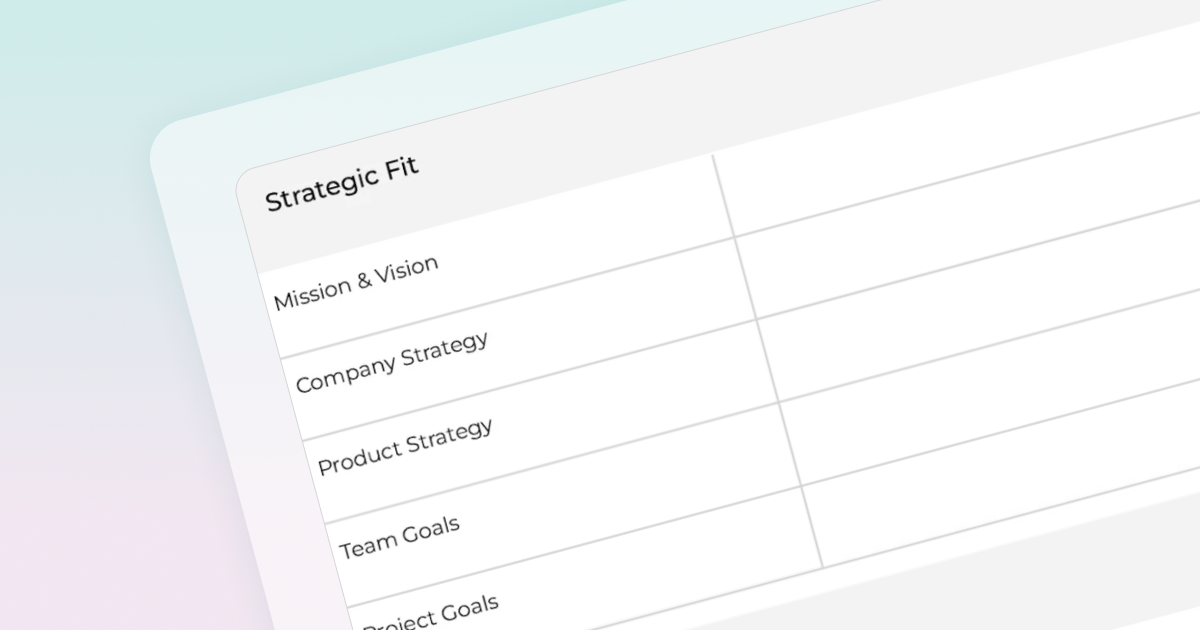Viewport: 1200px width, 630px height.
Task: Select the Mission & Vision row label
Action: pos(356,282)
